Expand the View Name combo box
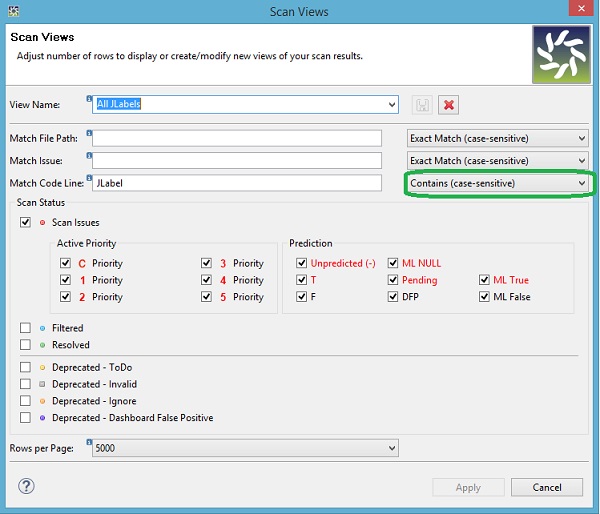The image size is (600, 514). [391, 104]
